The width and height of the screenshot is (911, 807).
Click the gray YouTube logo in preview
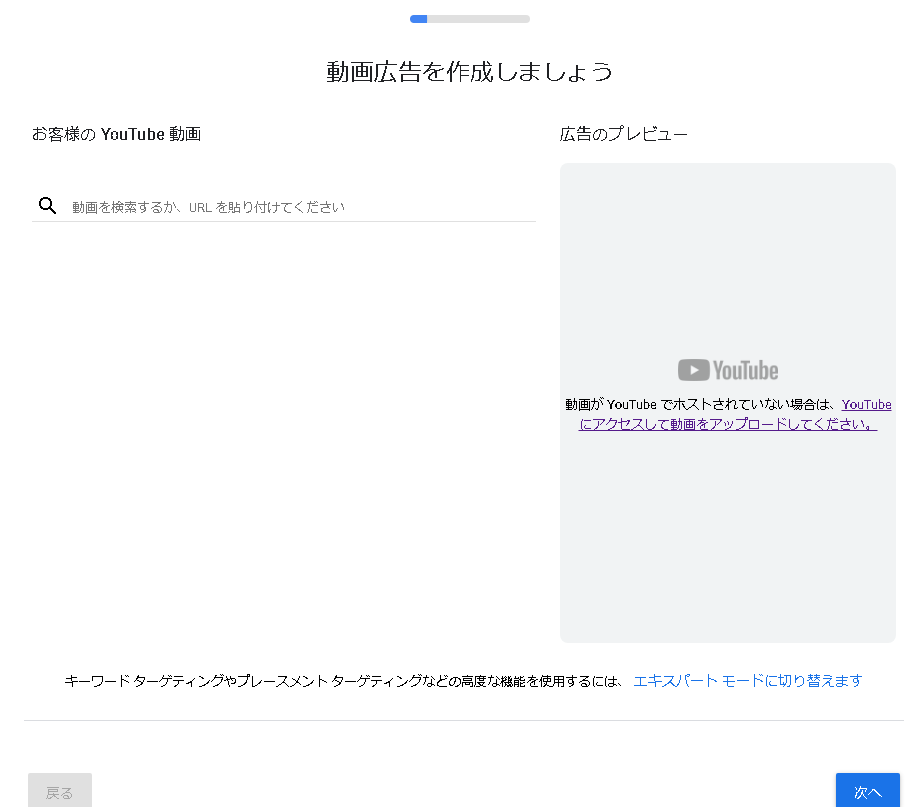click(x=727, y=370)
